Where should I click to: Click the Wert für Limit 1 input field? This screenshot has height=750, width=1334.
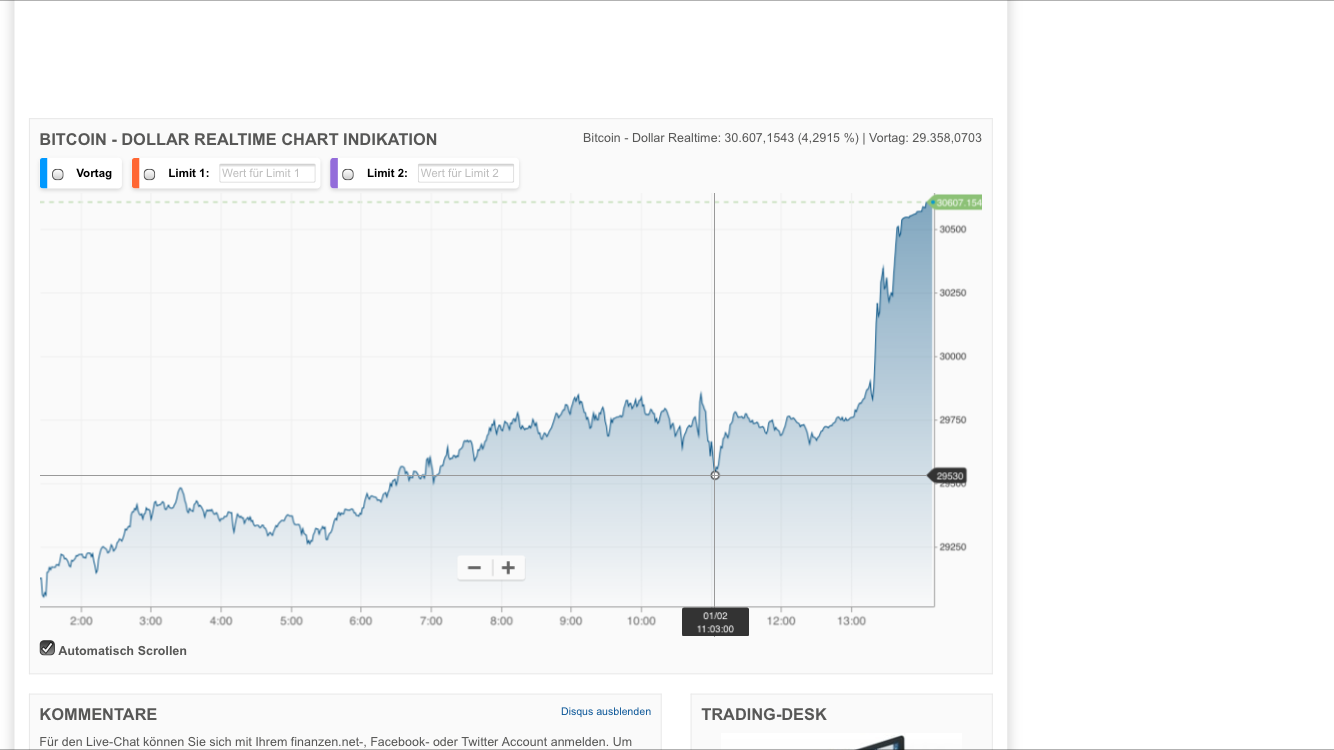tap(268, 173)
